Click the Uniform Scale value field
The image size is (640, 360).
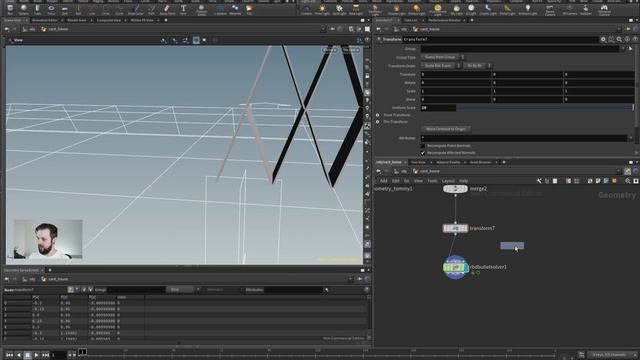(438, 108)
